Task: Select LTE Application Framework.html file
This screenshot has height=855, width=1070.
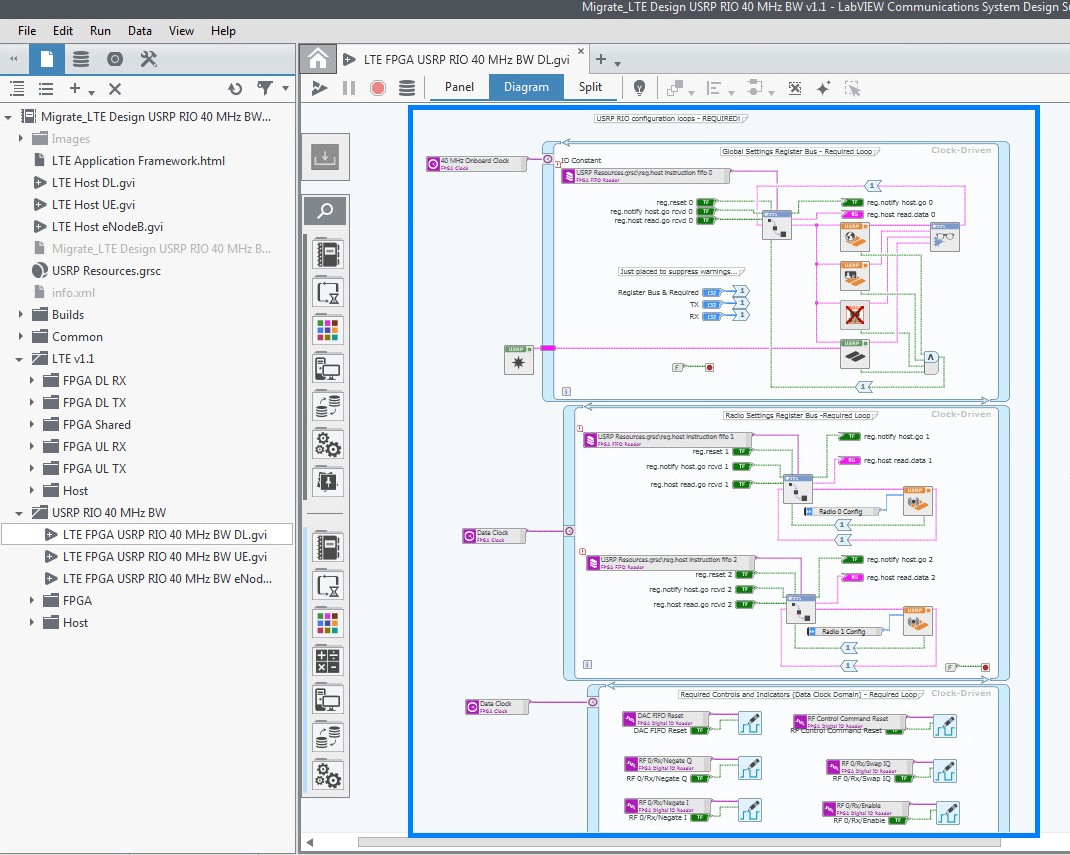Action: (138, 161)
